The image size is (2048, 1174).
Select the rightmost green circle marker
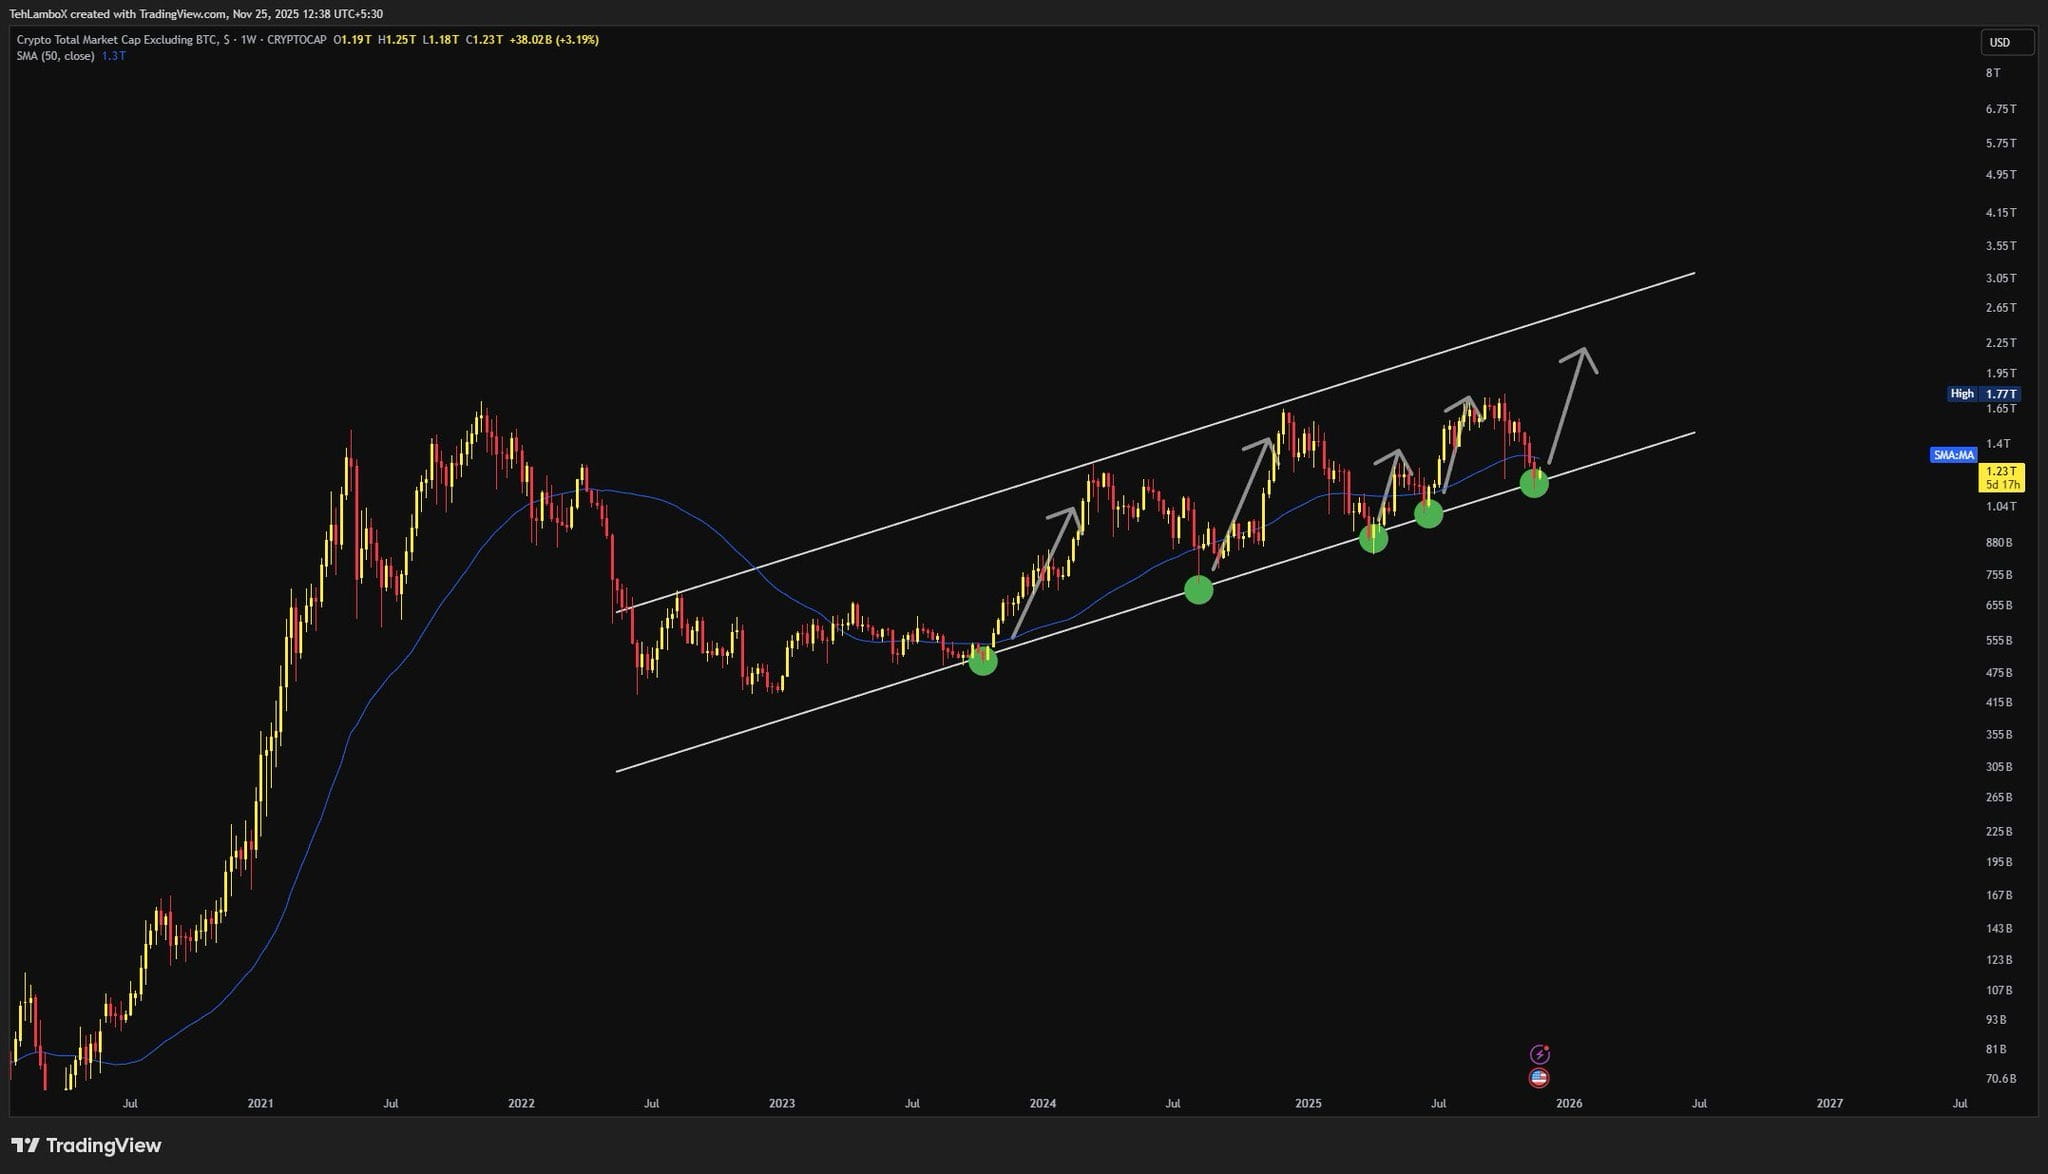pos(1534,484)
